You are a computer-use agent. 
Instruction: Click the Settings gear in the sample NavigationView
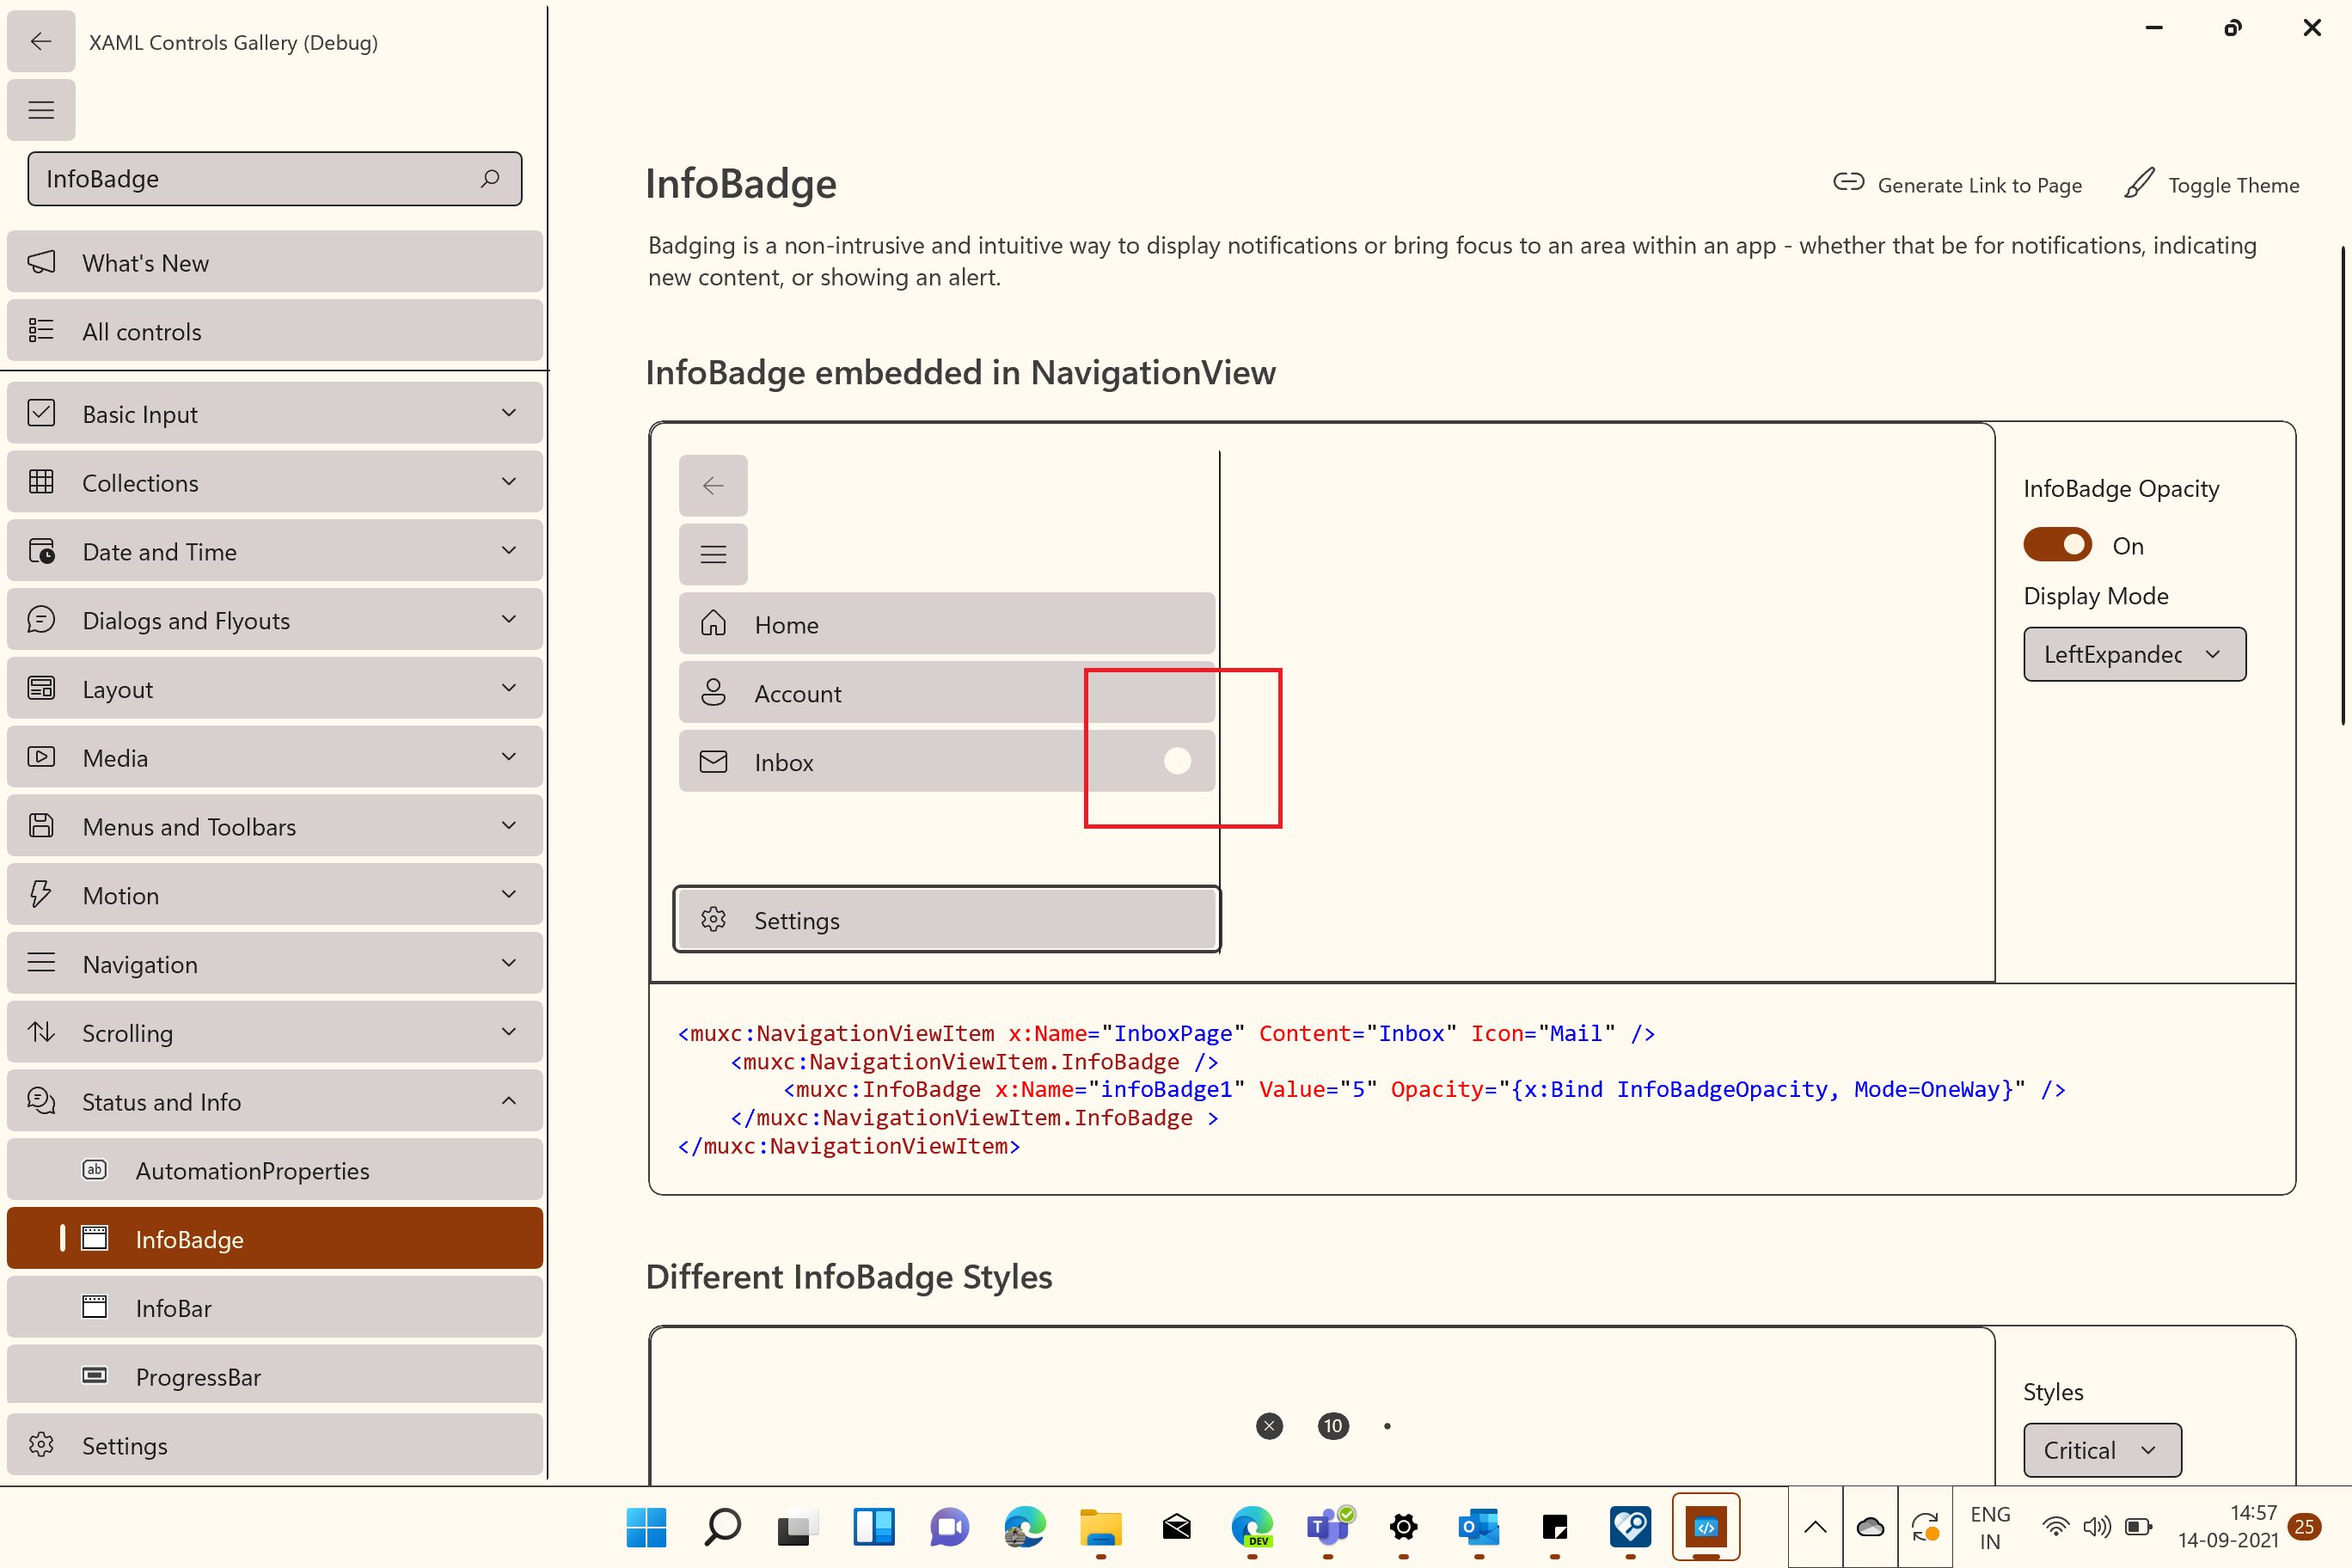[x=714, y=919]
